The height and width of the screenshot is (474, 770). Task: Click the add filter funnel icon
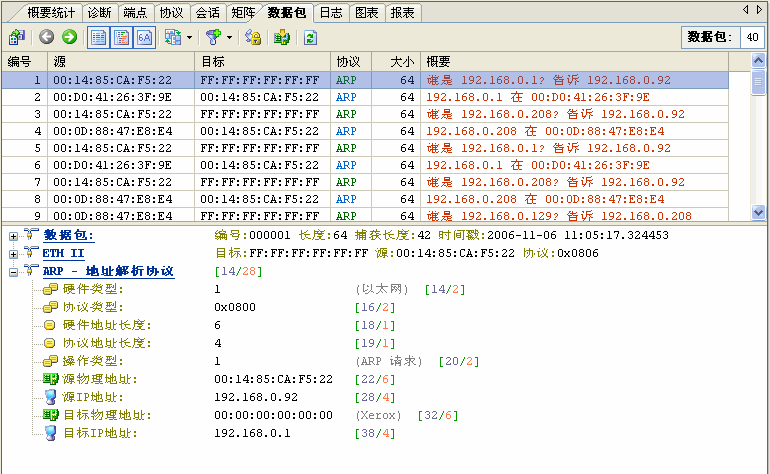coord(214,37)
